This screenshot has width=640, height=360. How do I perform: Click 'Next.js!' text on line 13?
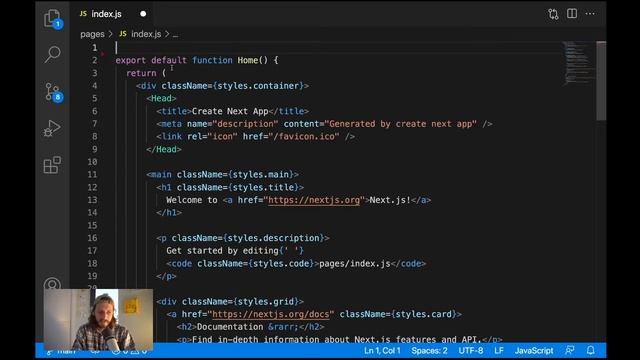pyautogui.click(x=390, y=200)
